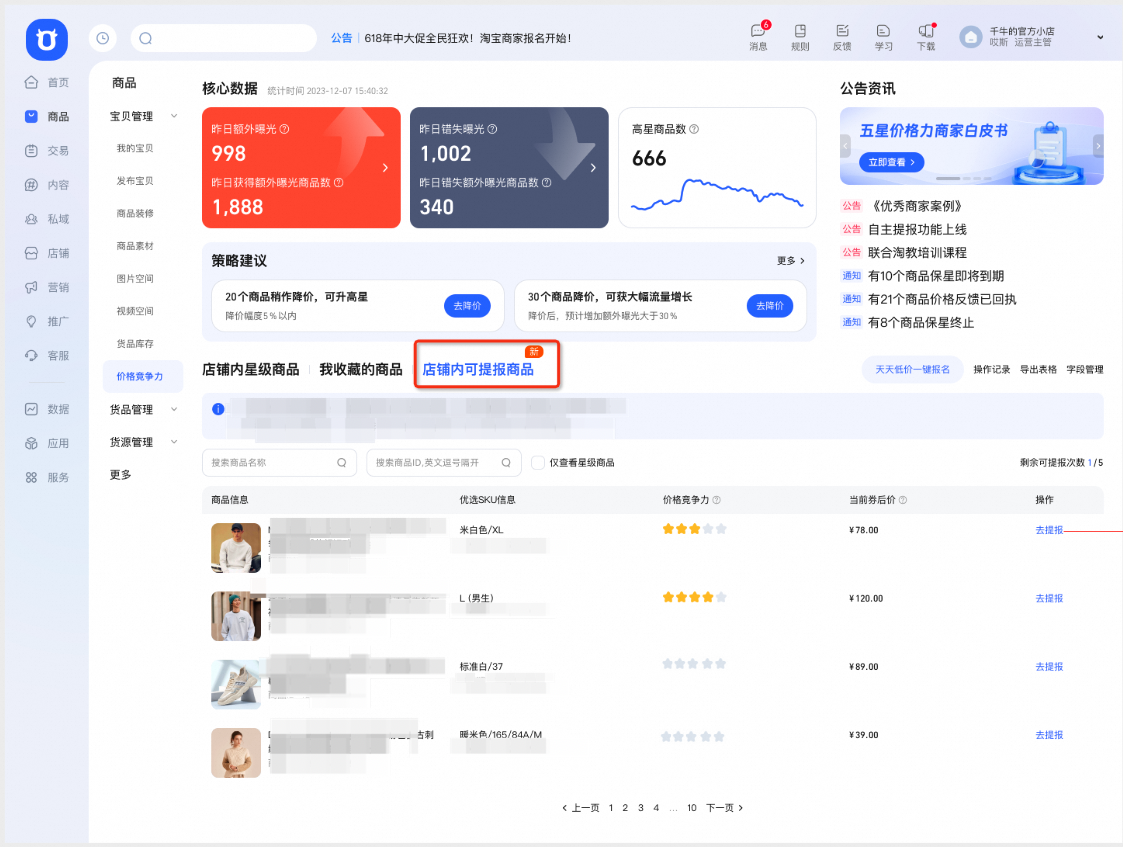Open 图片空间 submenu item
The image size is (1123, 847).
(135, 279)
